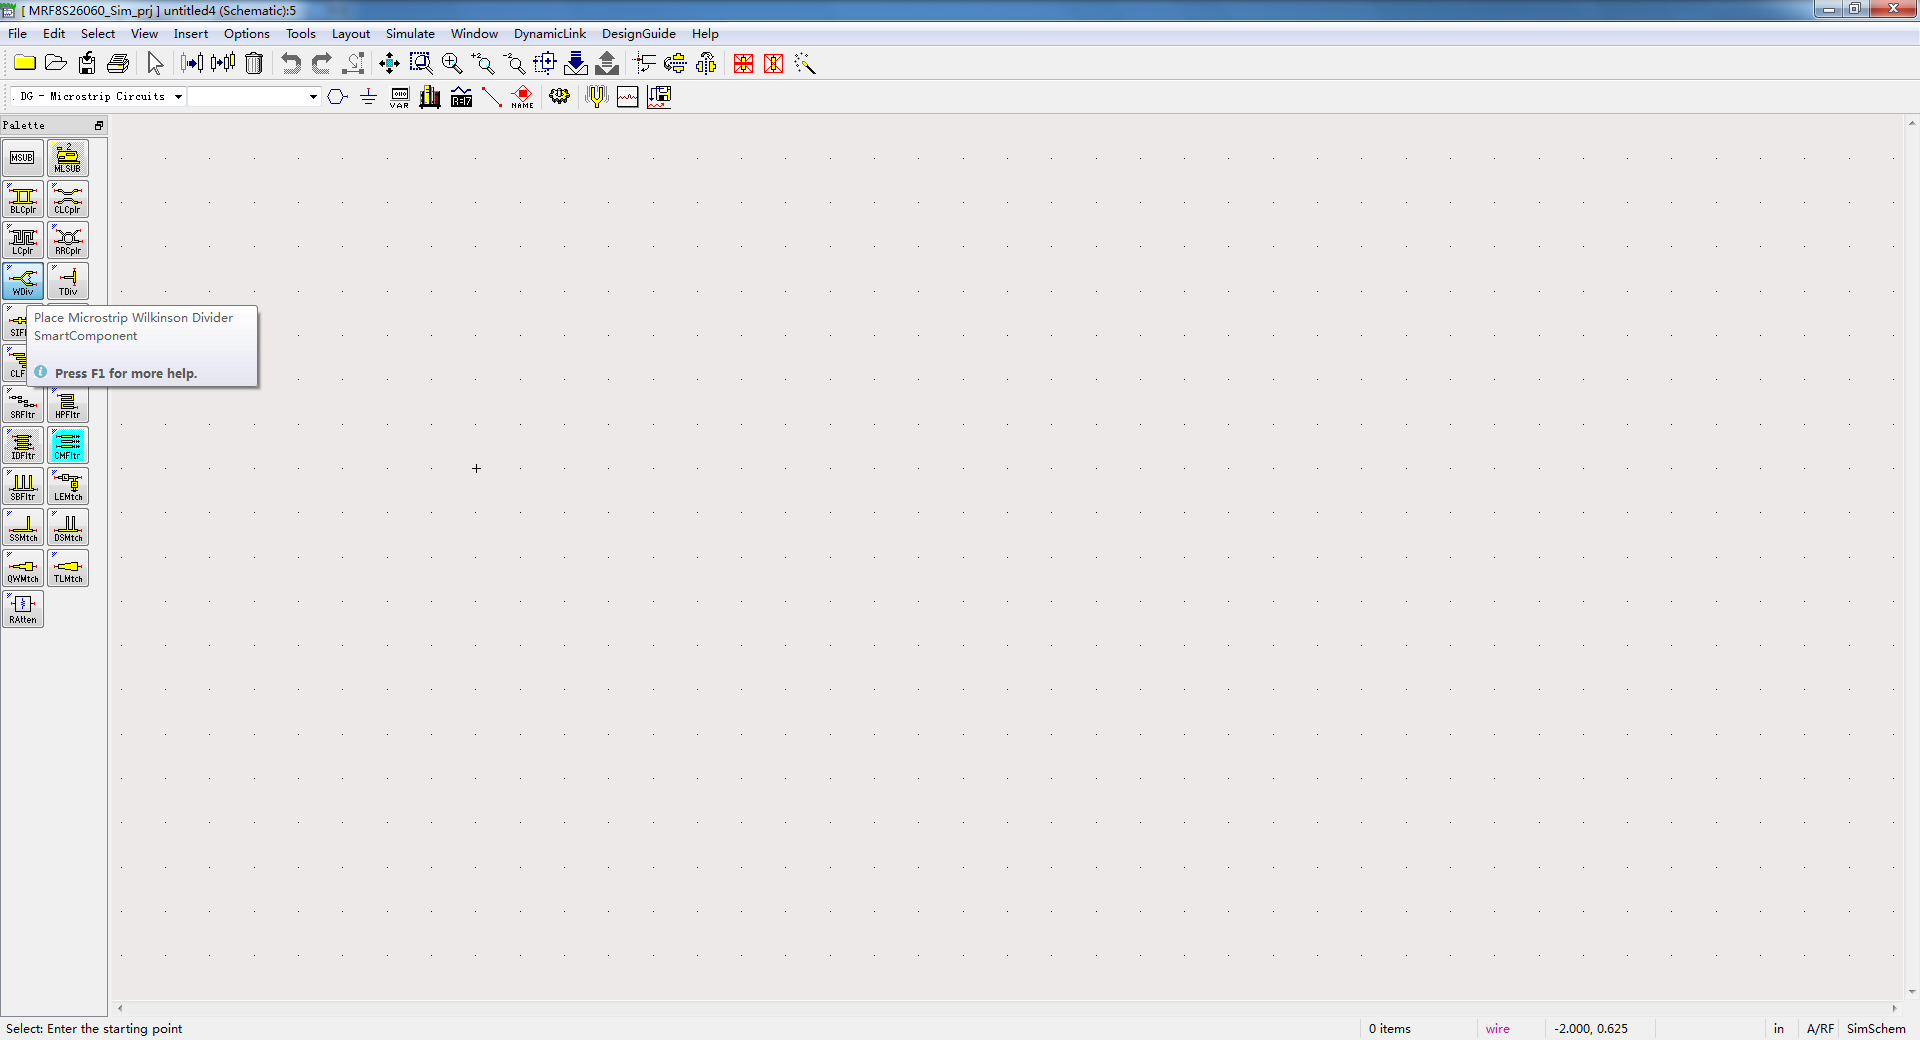Click the New schematic folder icon
The width and height of the screenshot is (1920, 1040).
click(x=25, y=64)
